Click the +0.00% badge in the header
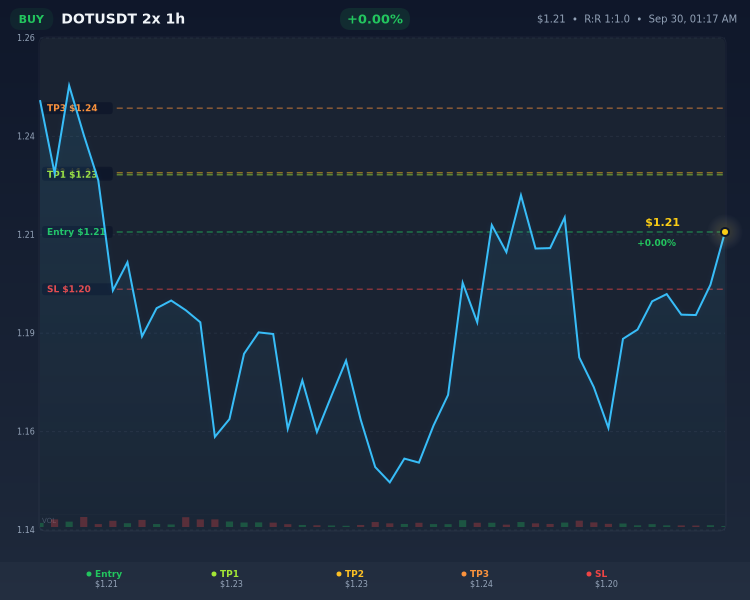Screen dimensions: 750x600 point(375,19)
